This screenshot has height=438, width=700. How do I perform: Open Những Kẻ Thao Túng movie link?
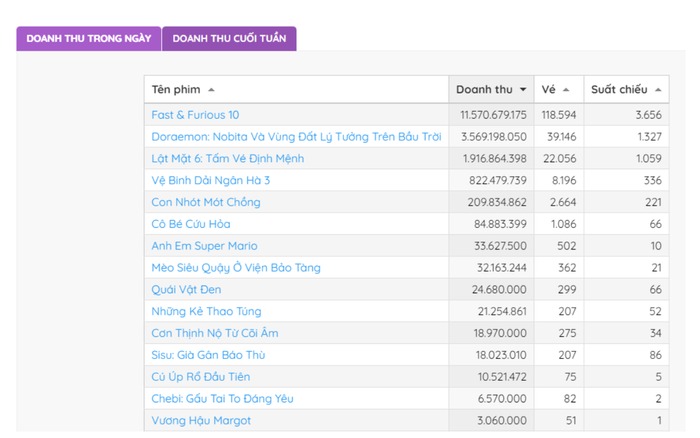click(205, 312)
